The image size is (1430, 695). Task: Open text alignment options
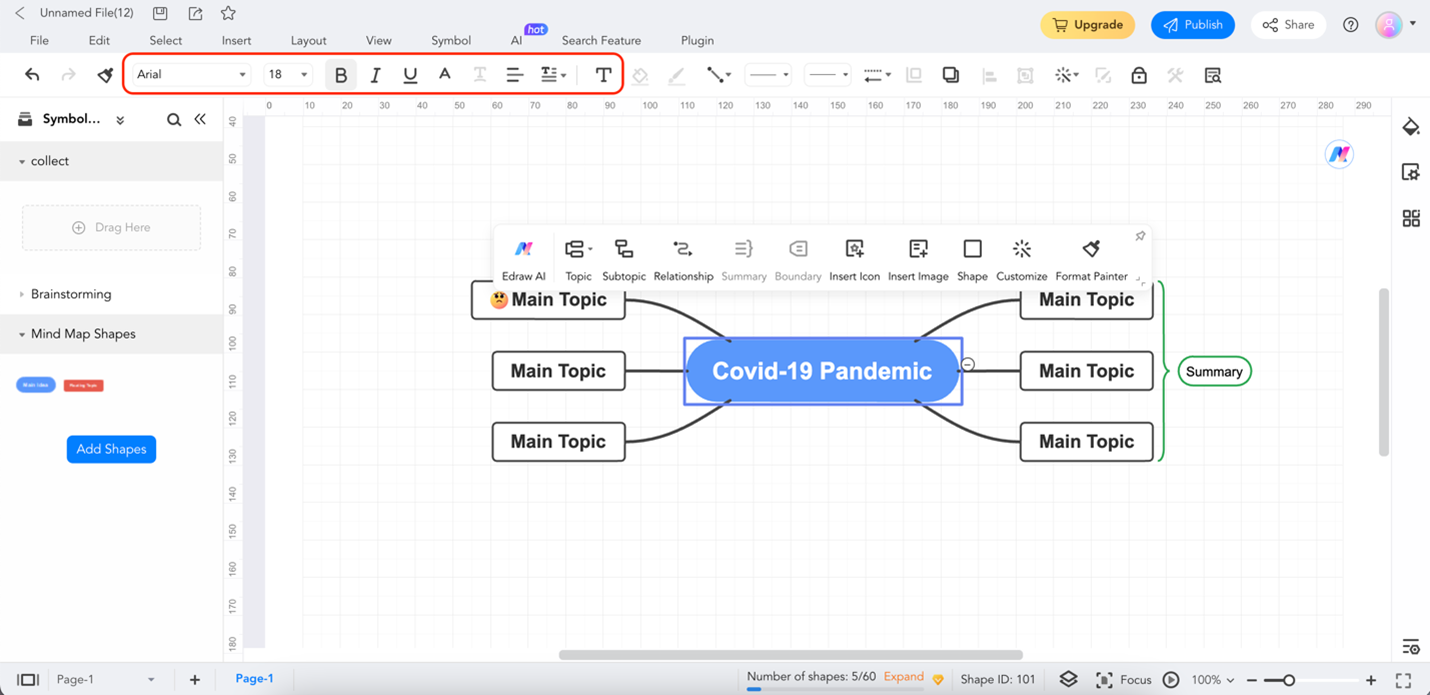tap(514, 75)
